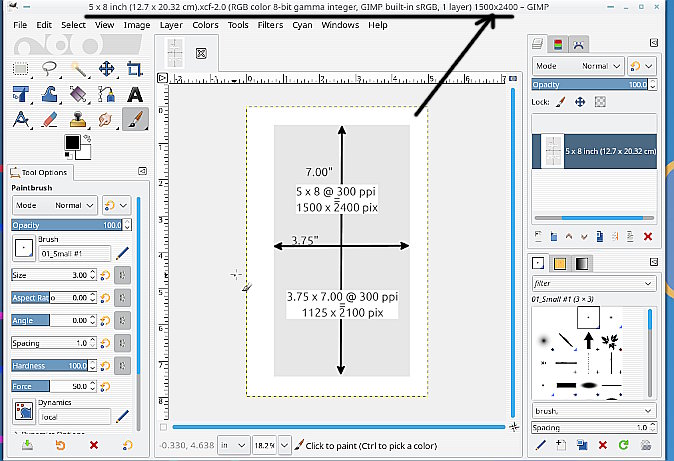Toggle lock pixels paintbrush icon
This screenshot has height=461, width=674.
560,102
